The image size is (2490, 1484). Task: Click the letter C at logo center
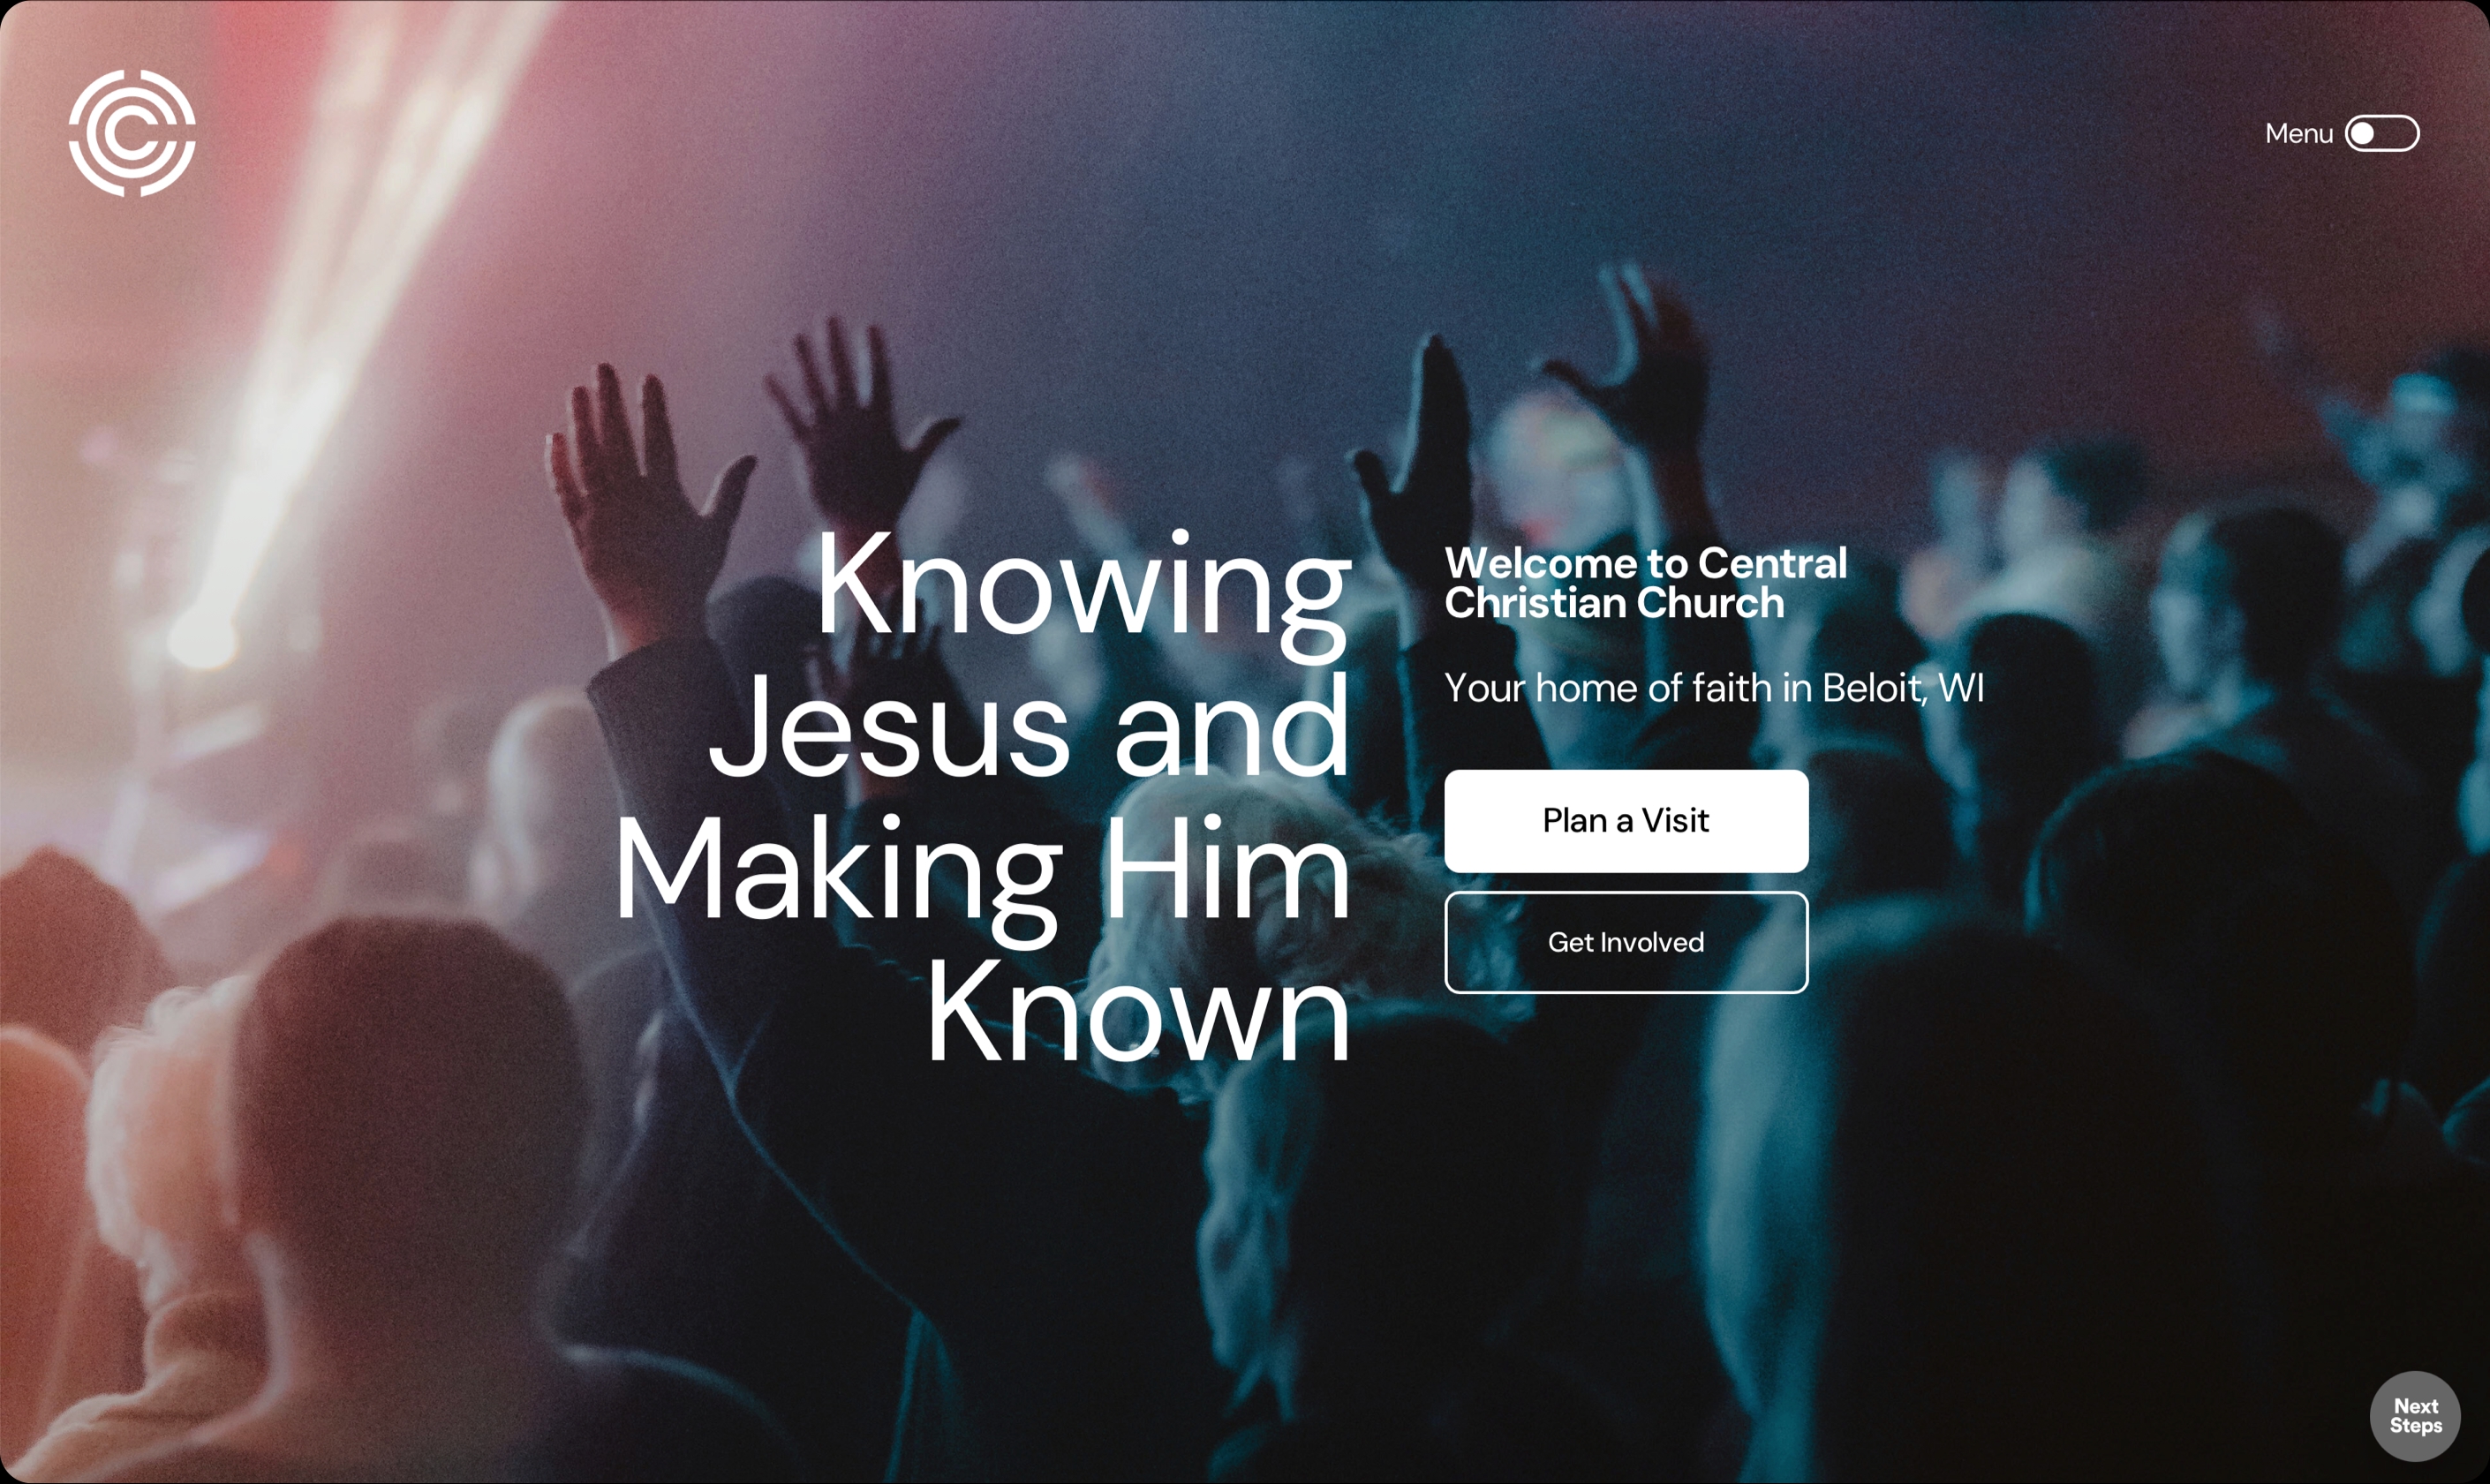131,134
